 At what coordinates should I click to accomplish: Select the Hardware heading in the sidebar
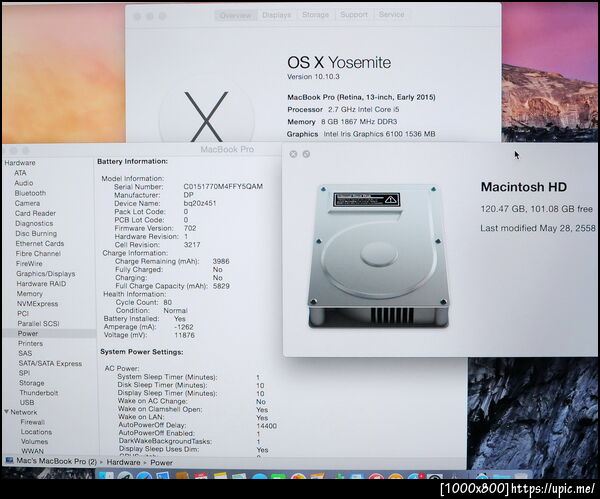[20, 163]
